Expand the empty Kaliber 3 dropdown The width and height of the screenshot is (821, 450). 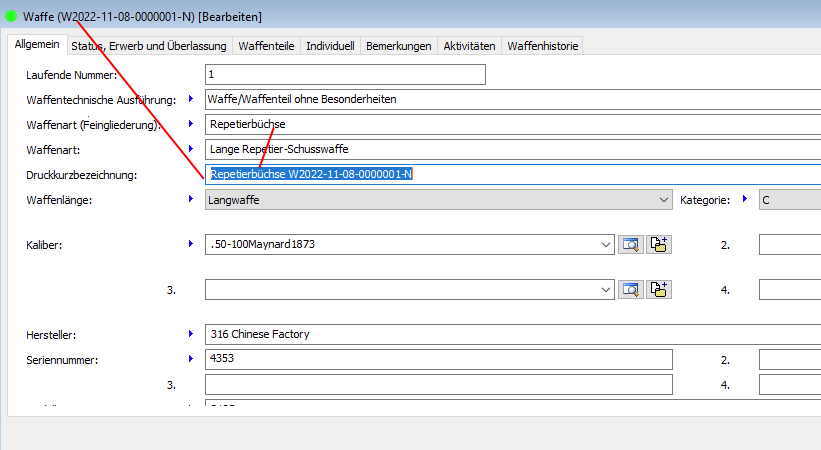(606, 289)
